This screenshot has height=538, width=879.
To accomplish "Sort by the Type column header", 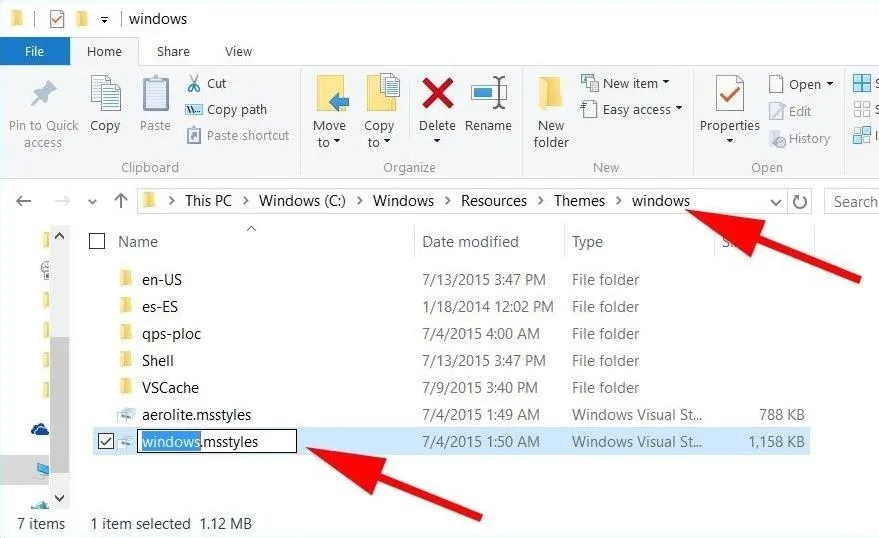I will click(x=587, y=242).
